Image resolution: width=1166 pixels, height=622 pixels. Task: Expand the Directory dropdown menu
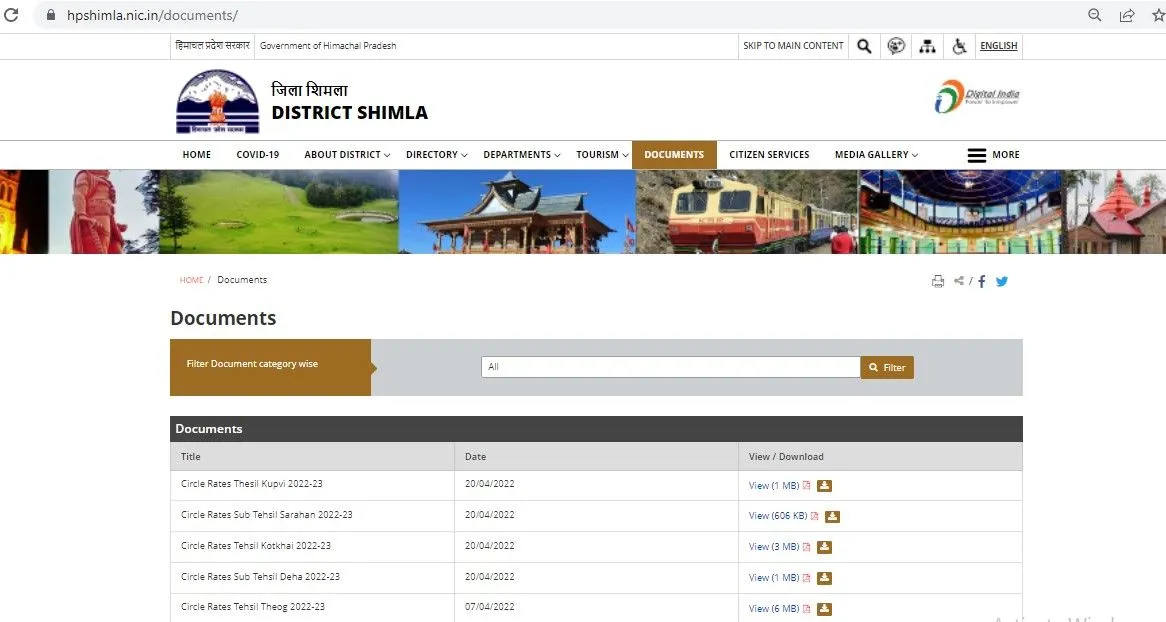pyautogui.click(x=437, y=155)
